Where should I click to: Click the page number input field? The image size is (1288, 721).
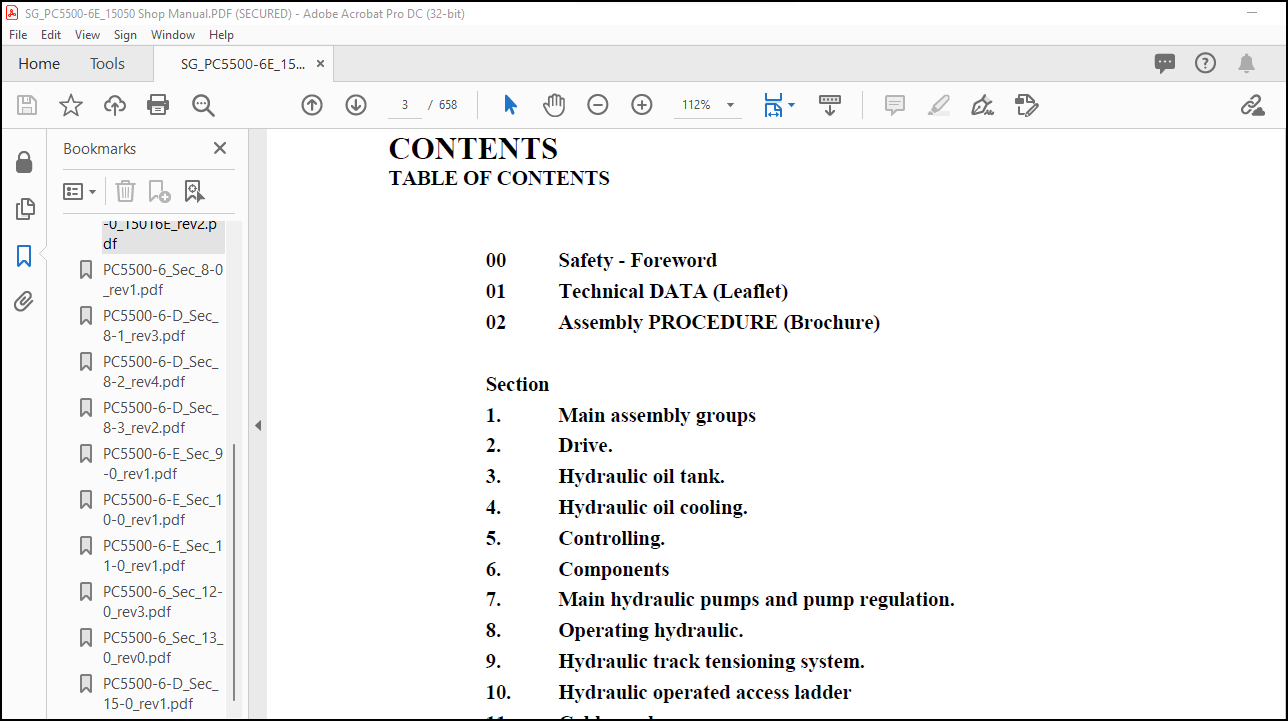coord(404,105)
